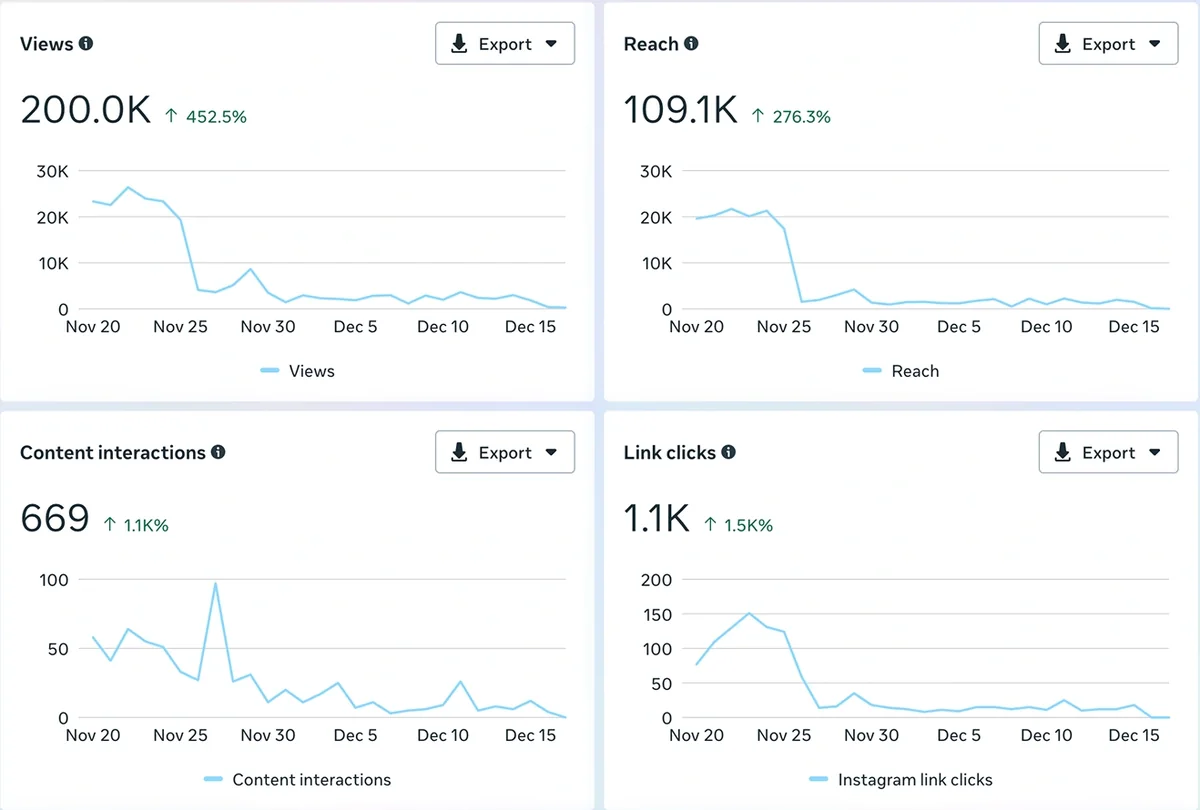1200x810 pixels.
Task: Click the Export label on the Reach card
Action: click(x=1109, y=44)
